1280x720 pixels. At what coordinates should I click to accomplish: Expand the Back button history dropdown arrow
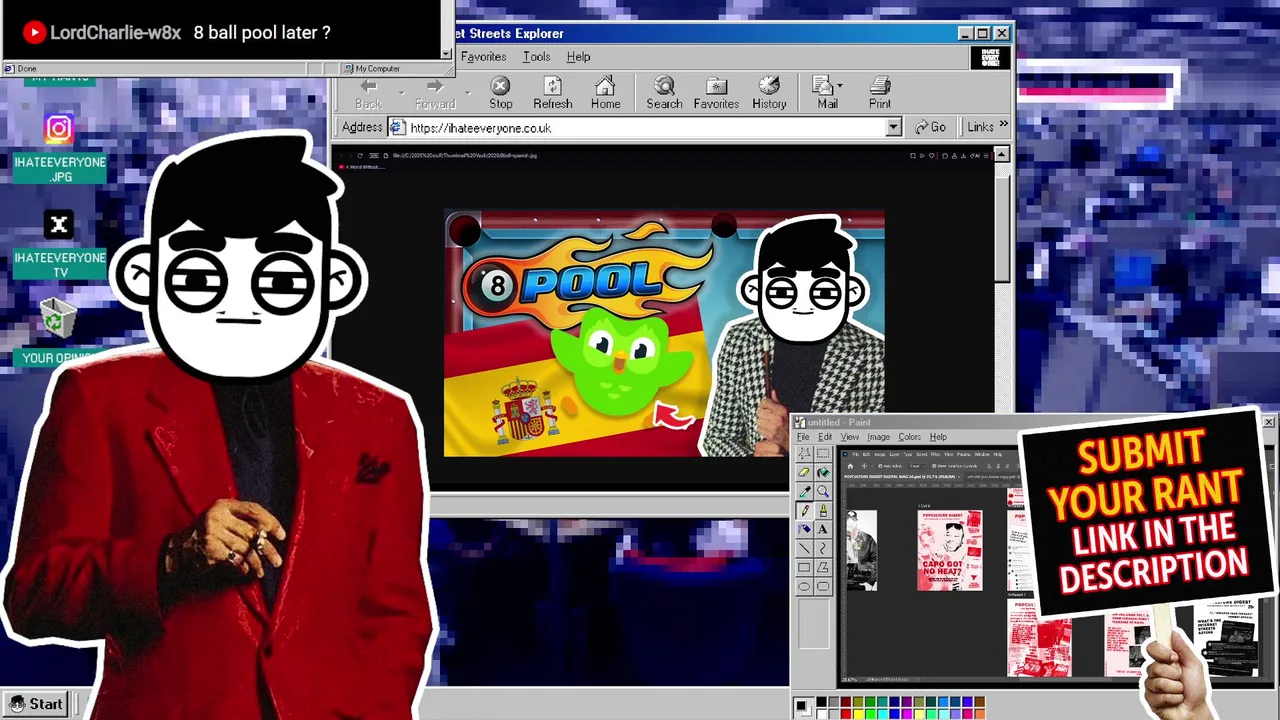pyautogui.click(x=402, y=93)
